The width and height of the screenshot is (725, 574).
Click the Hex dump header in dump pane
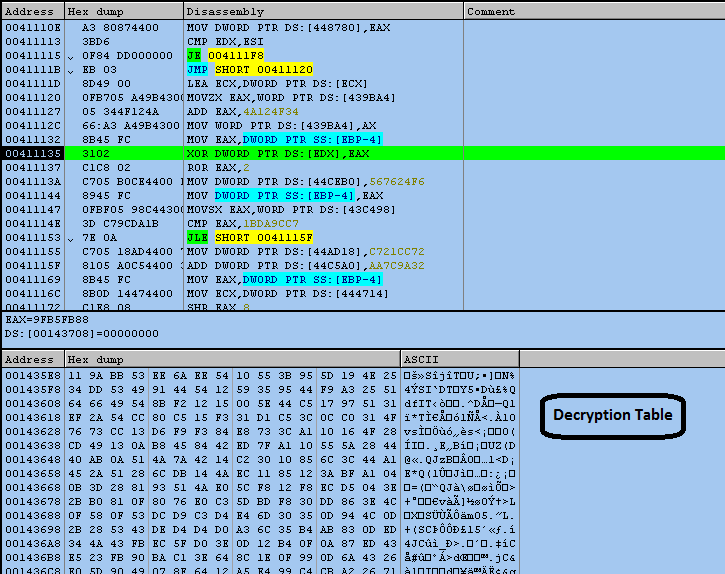[232, 359]
